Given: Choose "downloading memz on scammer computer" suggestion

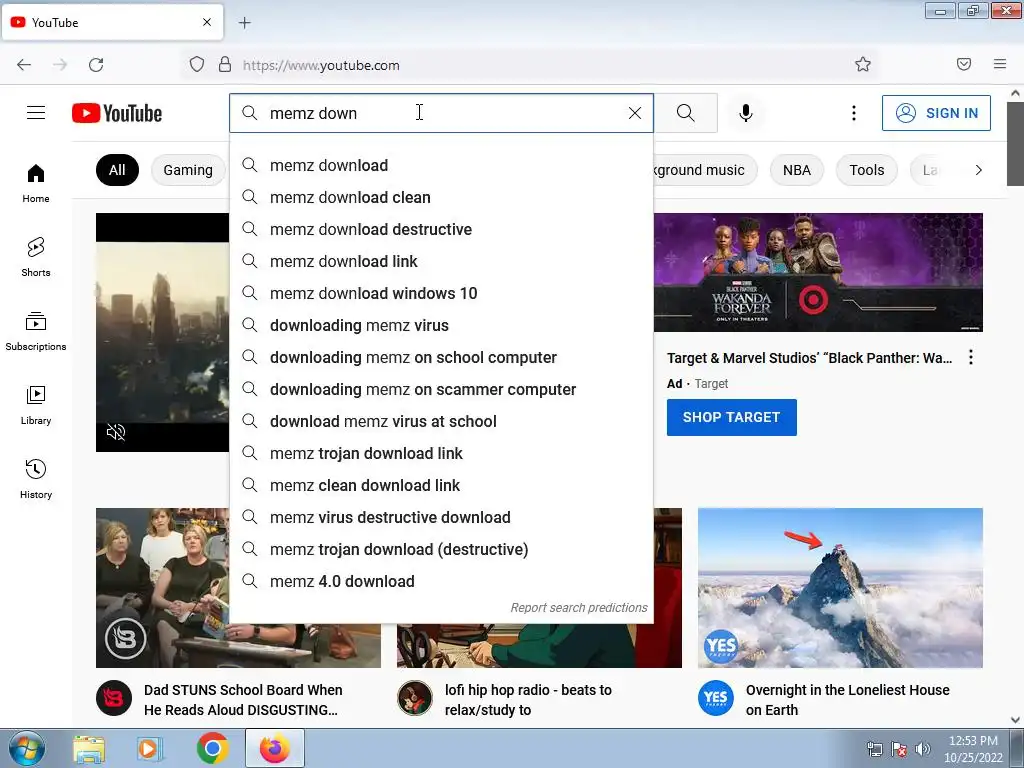Looking at the screenshot, I should (441, 389).
